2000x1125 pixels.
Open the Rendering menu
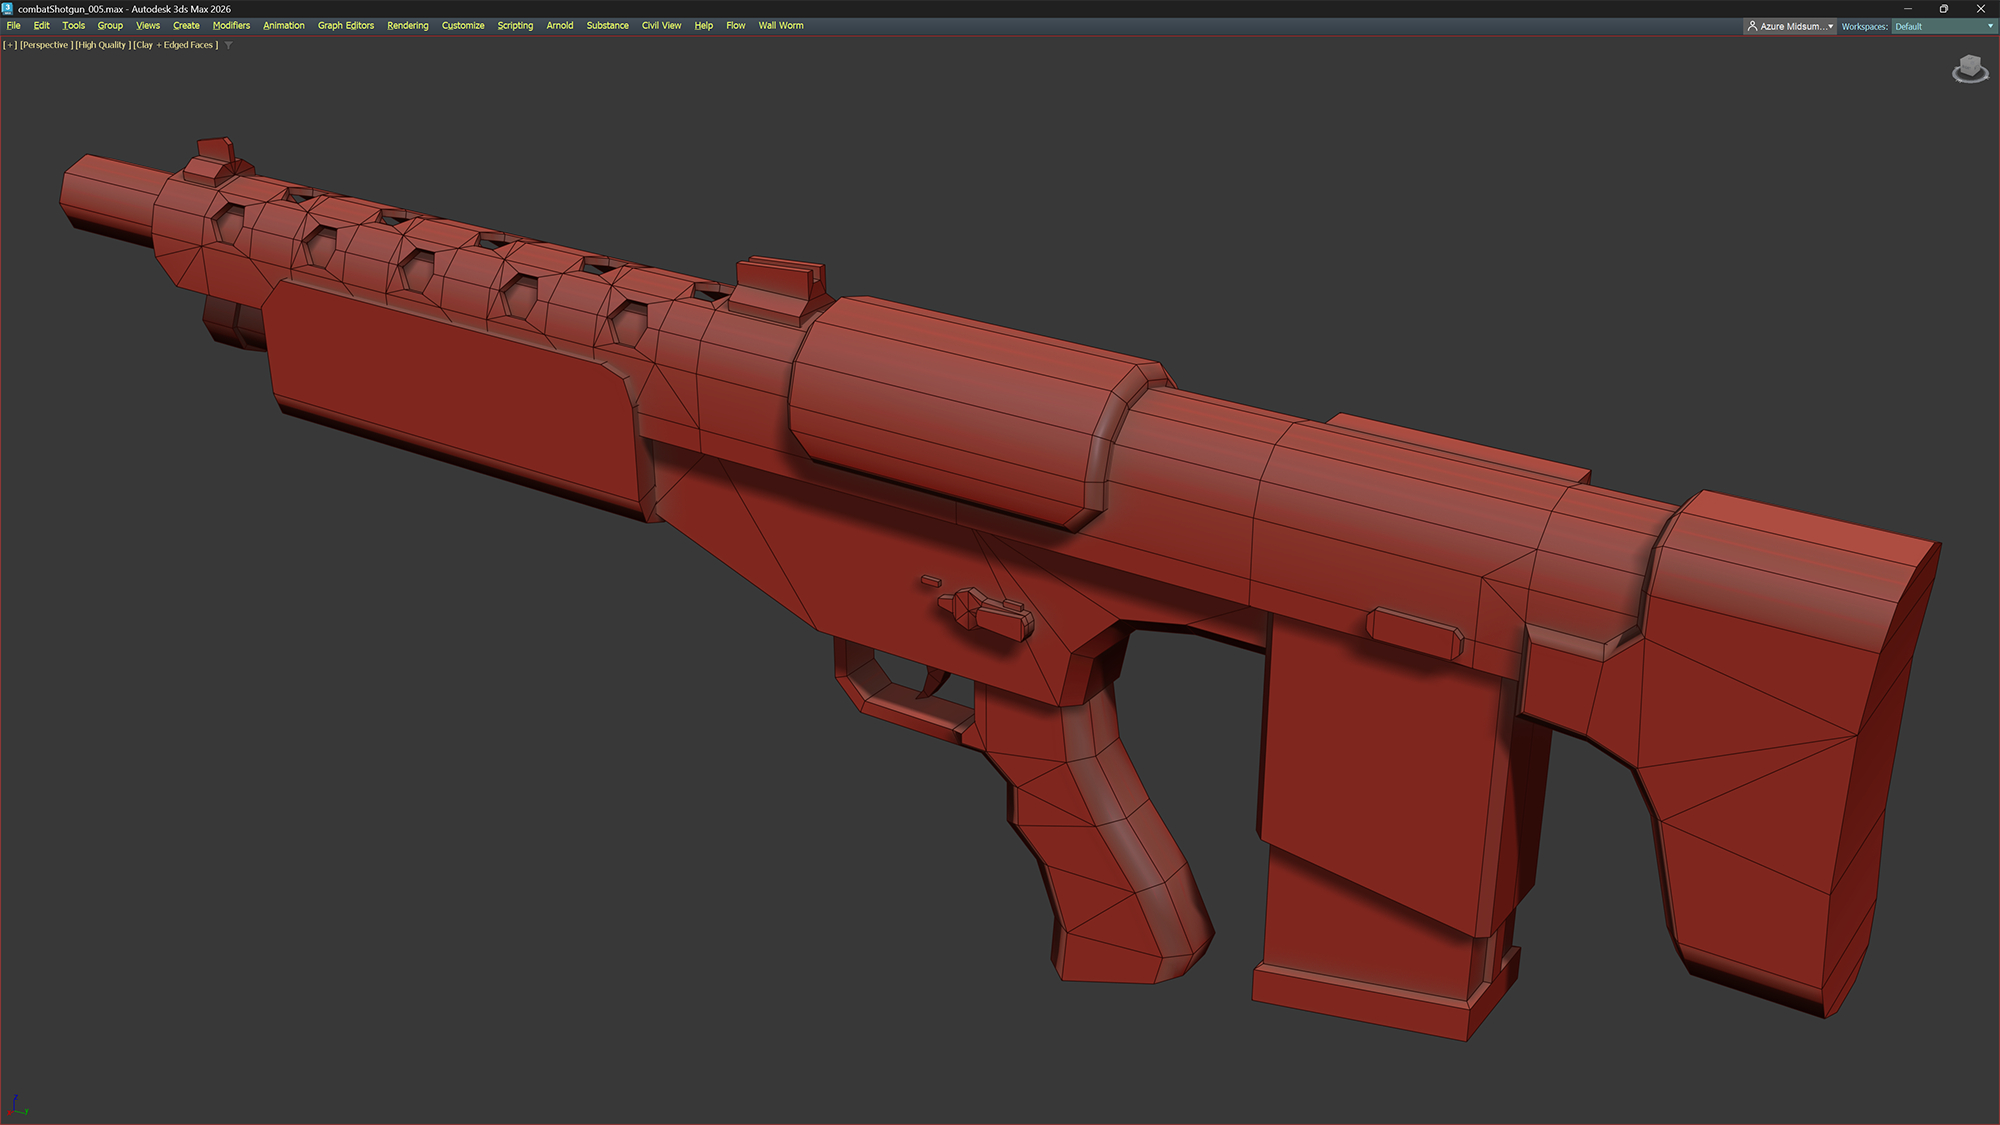[x=407, y=26]
